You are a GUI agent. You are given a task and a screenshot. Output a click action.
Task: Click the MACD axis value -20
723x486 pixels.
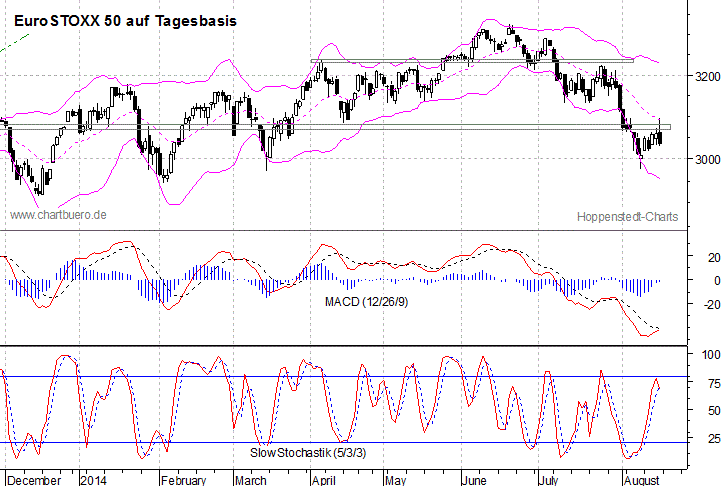tap(711, 304)
